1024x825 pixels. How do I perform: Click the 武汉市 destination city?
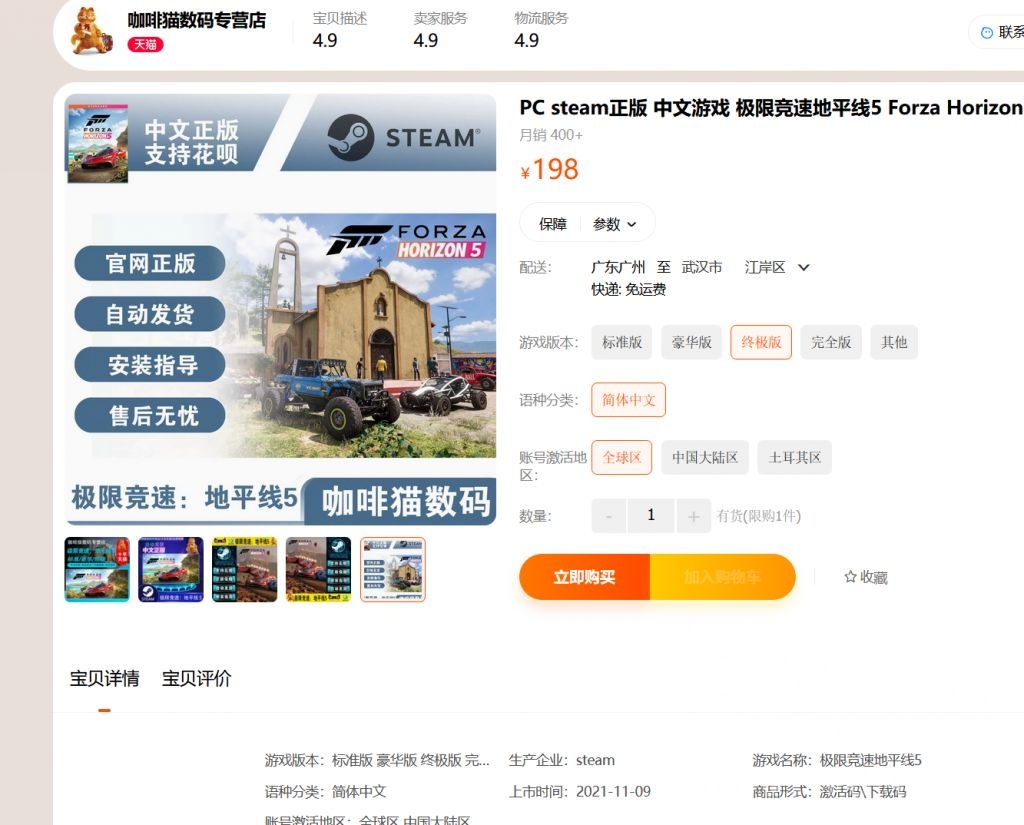pyautogui.click(x=702, y=267)
